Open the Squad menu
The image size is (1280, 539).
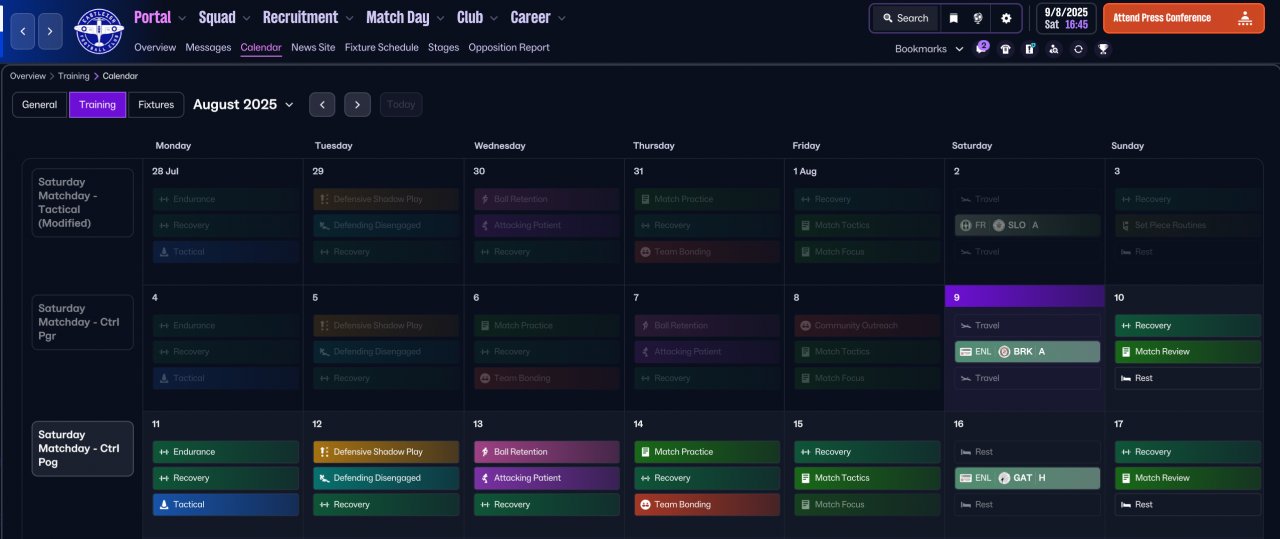click(224, 17)
